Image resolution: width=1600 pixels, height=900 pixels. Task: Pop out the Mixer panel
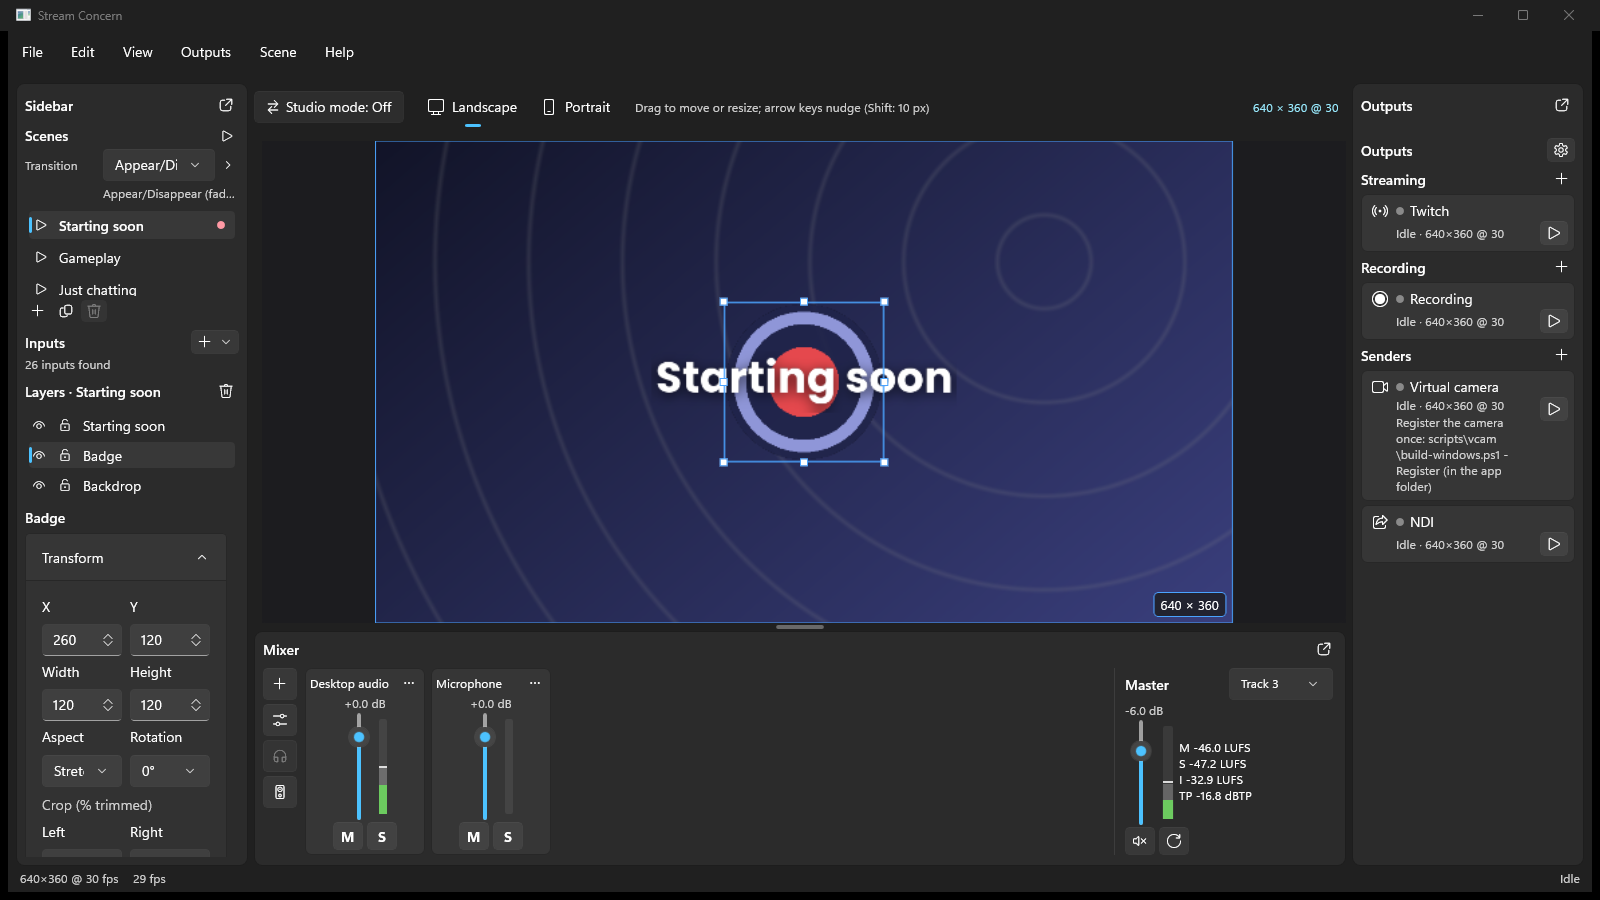coord(1324,649)
